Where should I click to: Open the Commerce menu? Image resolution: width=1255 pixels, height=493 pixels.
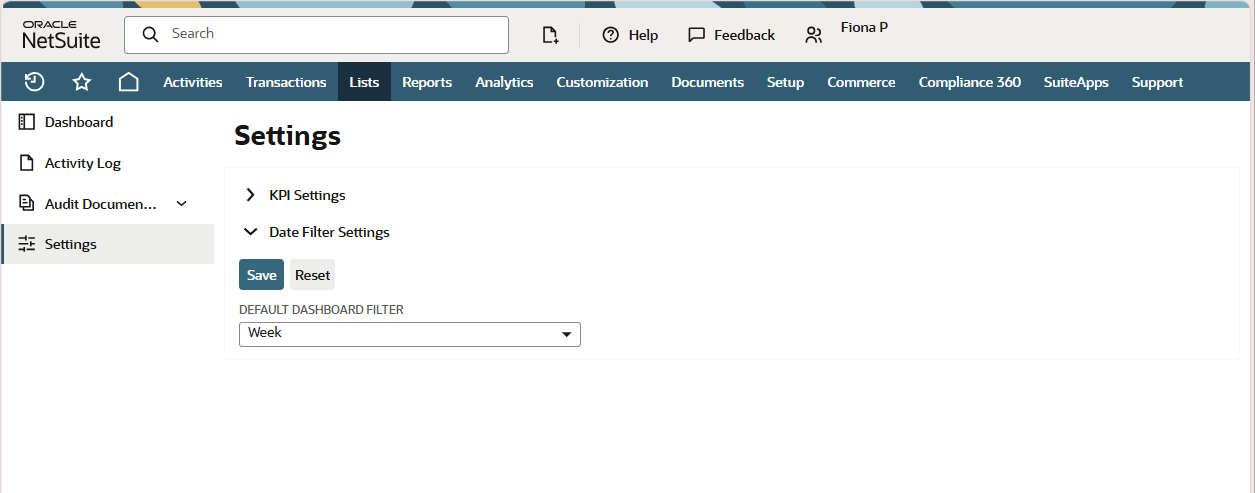pos(861,82)
